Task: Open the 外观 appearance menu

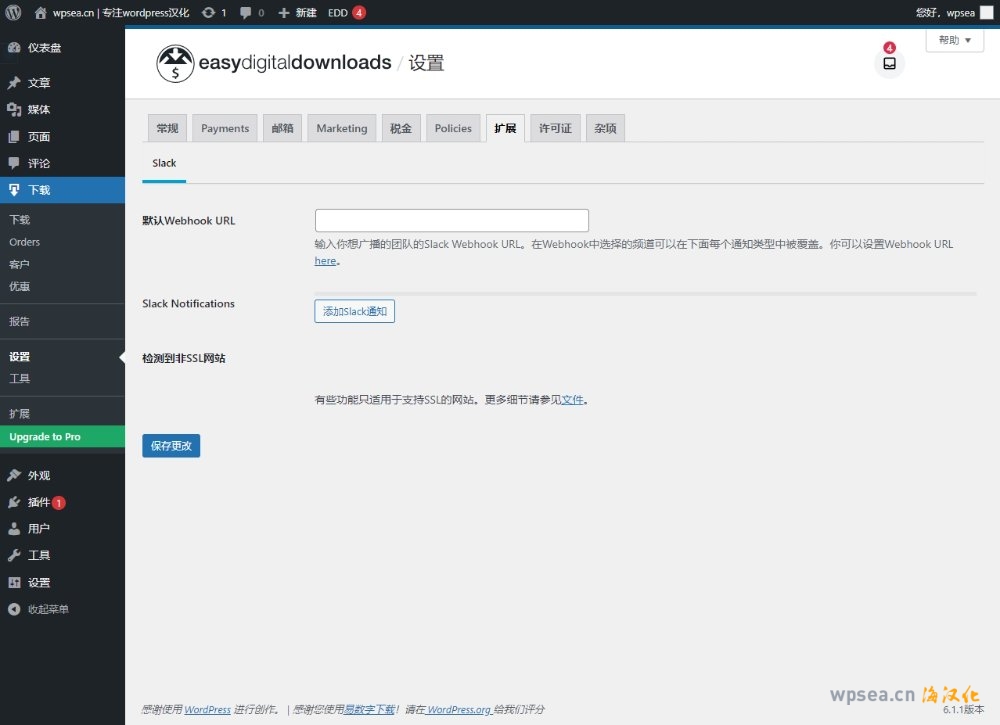Action: 39,476
